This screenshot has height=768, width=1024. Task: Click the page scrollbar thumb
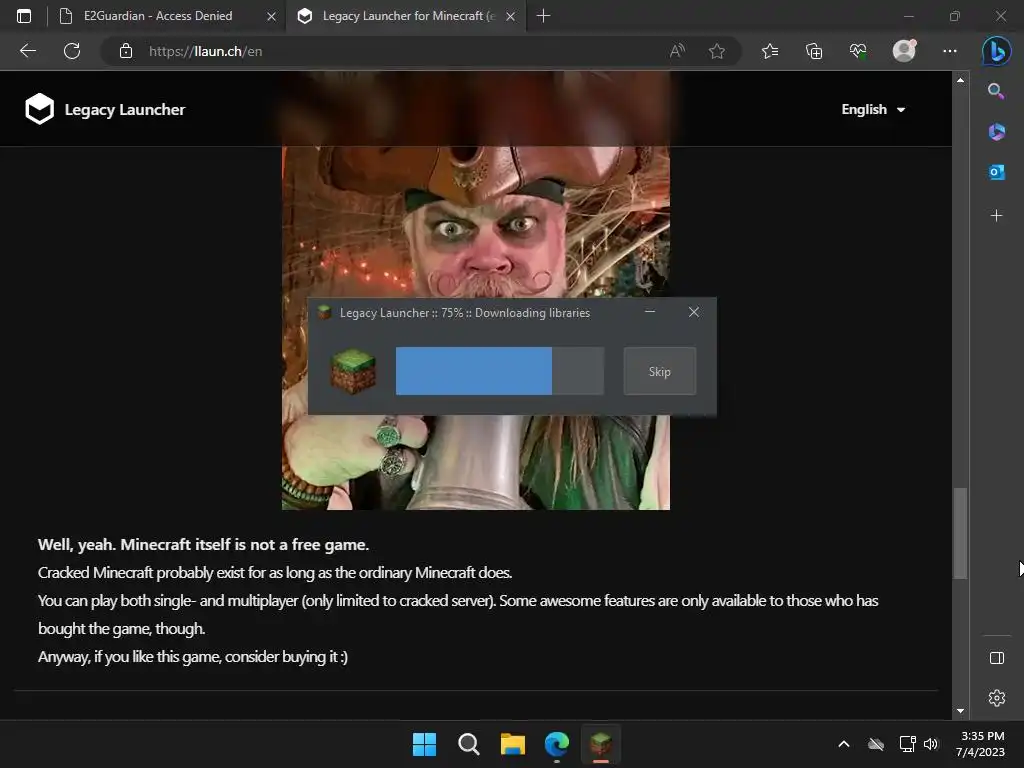point(959,534)
